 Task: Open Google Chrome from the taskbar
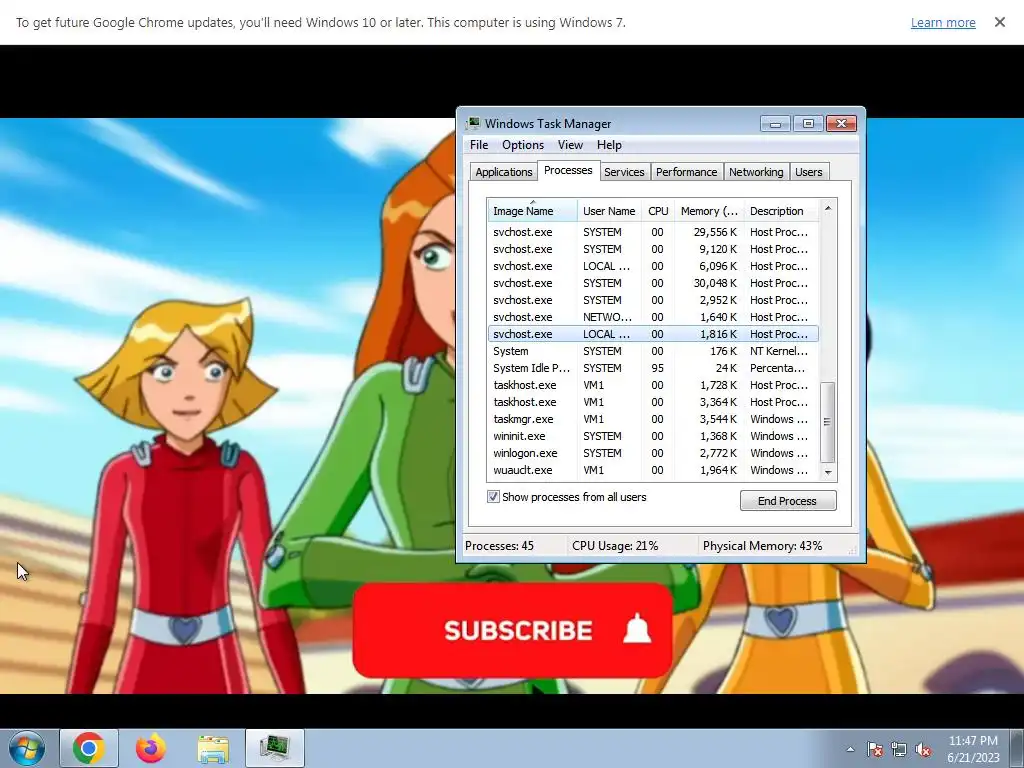tap(89, 748)
